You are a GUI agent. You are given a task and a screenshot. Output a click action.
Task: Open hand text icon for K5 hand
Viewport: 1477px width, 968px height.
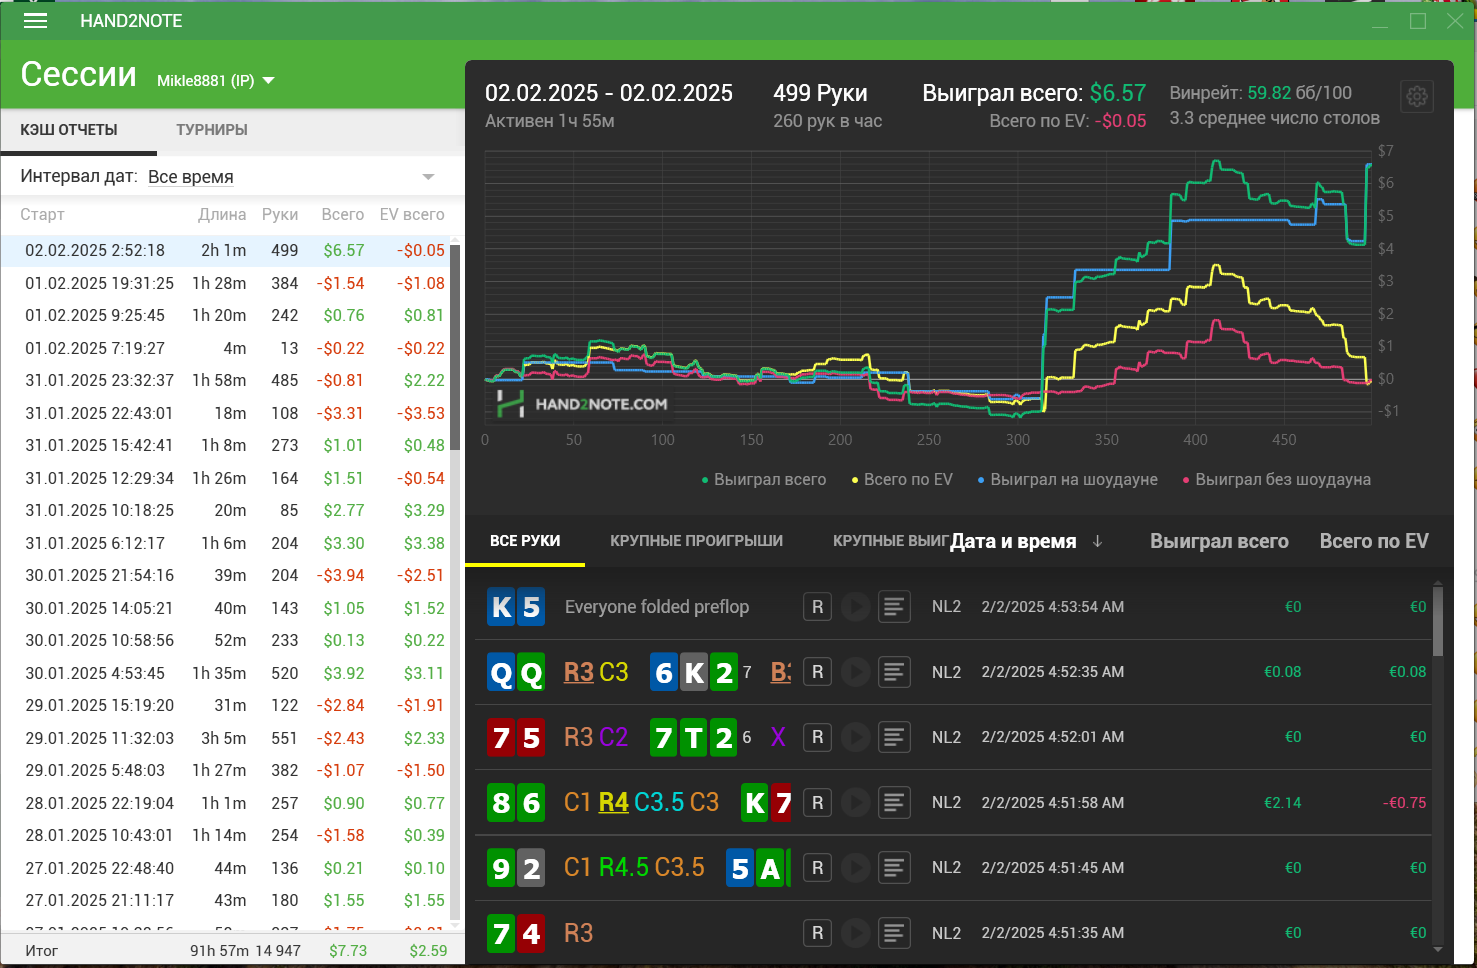894,607
